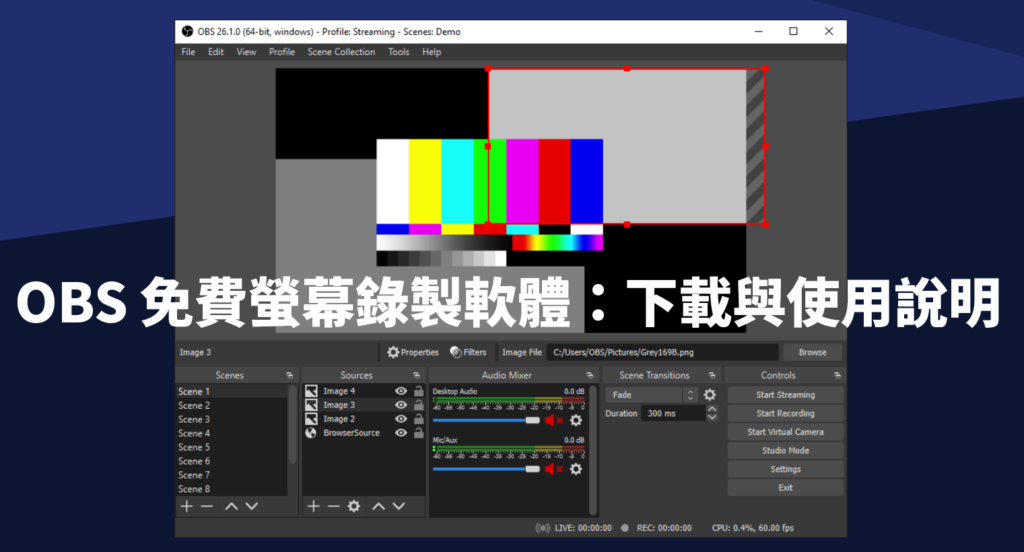Click Start Streaming button
Screen dimensions: 1024x552
coord(785,395)
